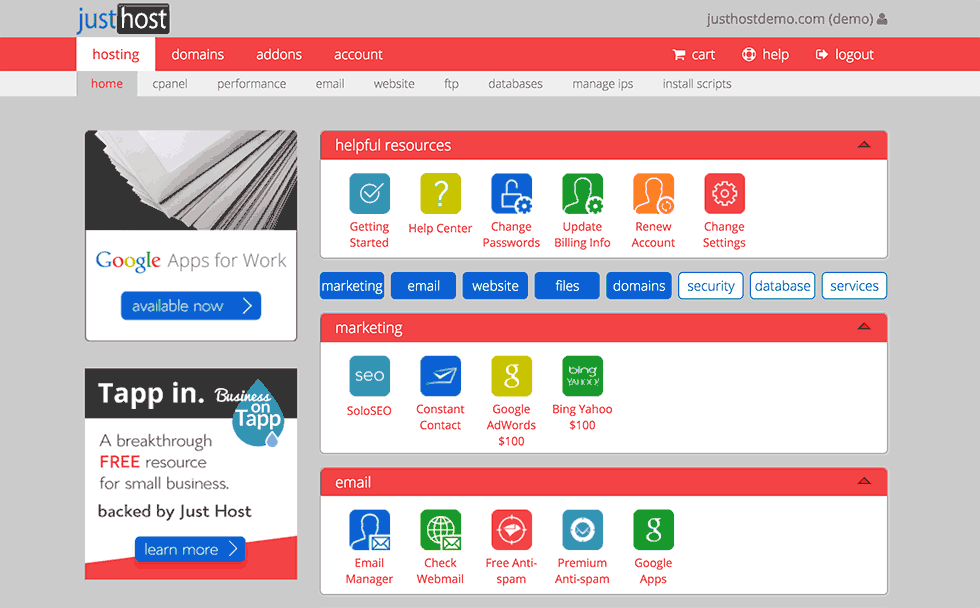
Task: Open the install scripts sub-tab
Action: click(697, 84)
